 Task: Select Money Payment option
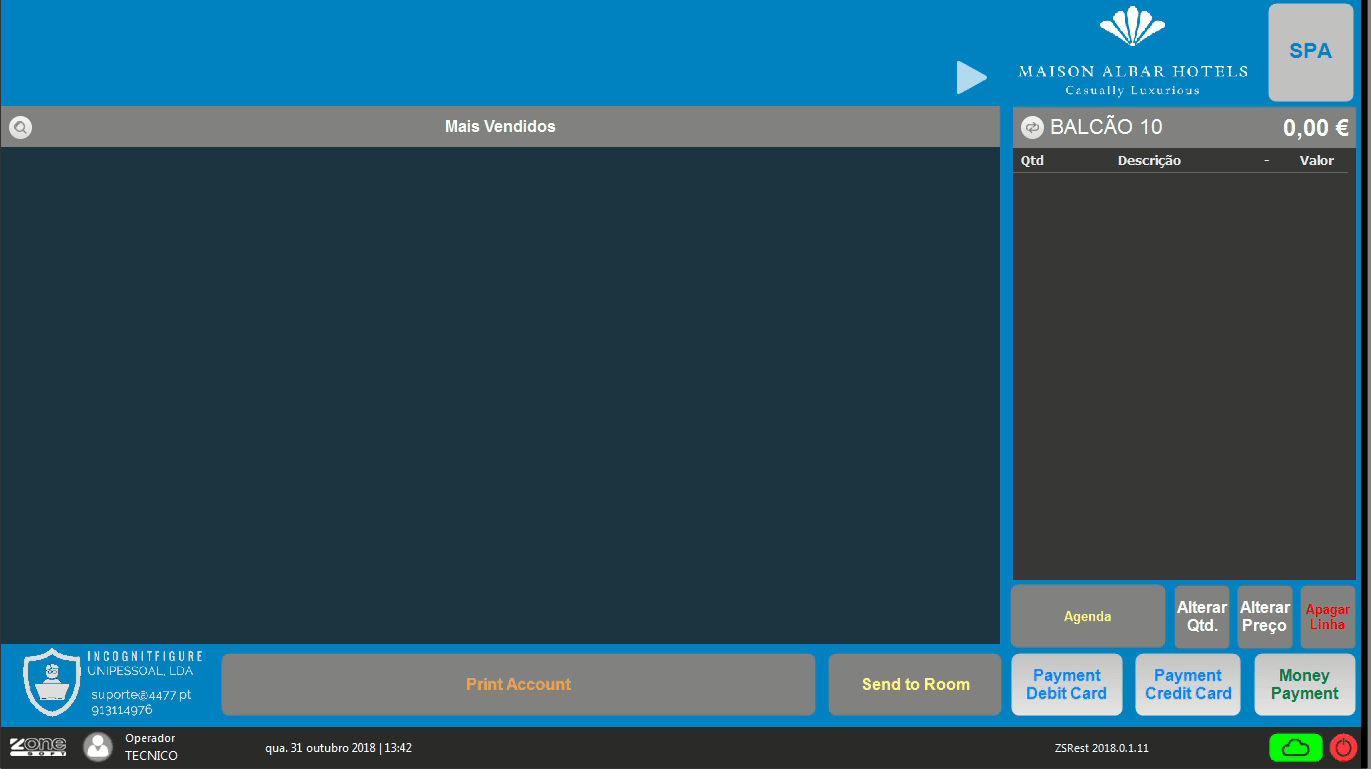(x=1304, y=684)
